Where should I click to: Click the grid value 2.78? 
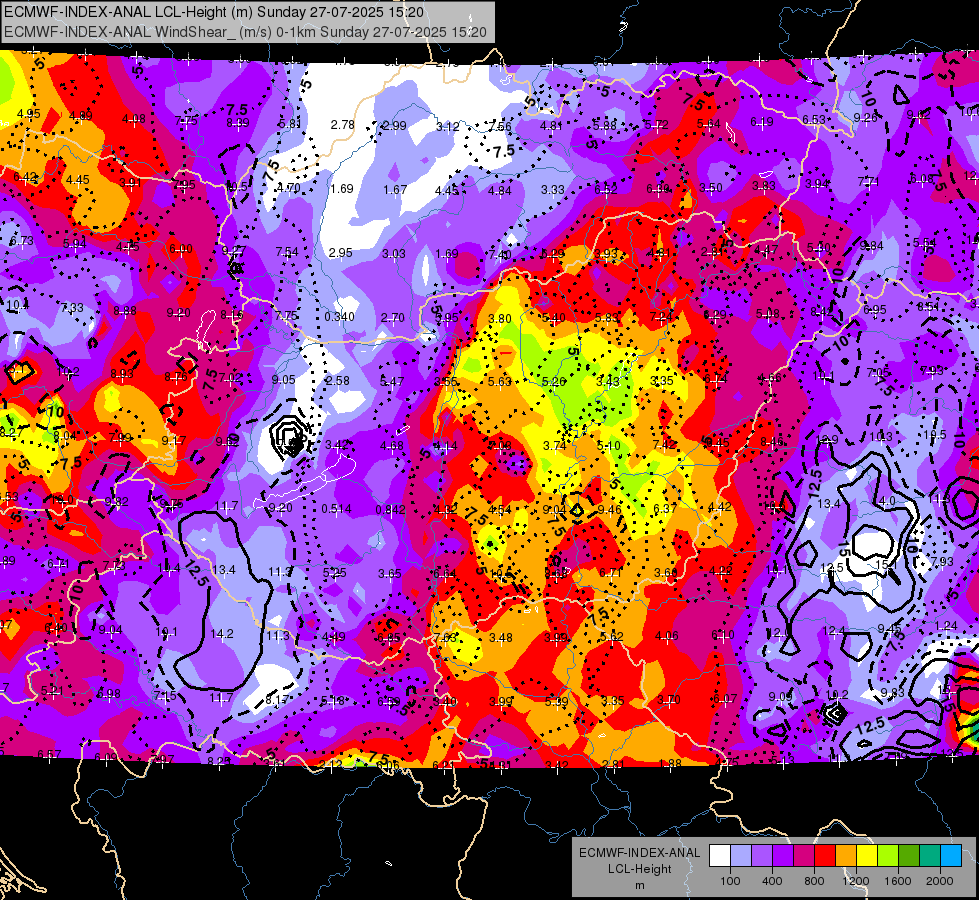tap(343, 125)
